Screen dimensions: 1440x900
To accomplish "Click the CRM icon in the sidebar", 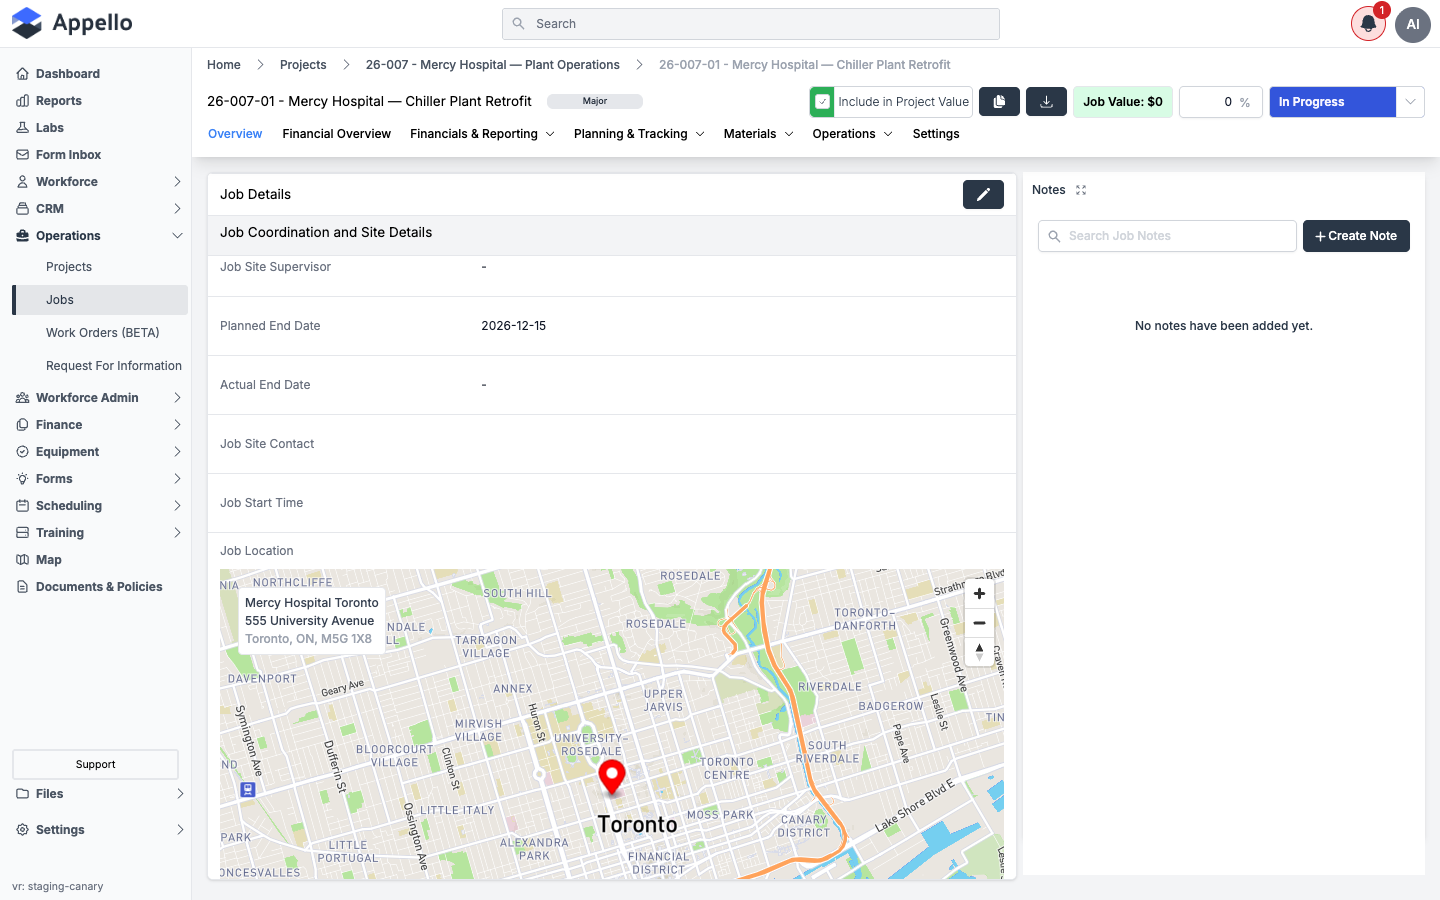I will [22, 208].
